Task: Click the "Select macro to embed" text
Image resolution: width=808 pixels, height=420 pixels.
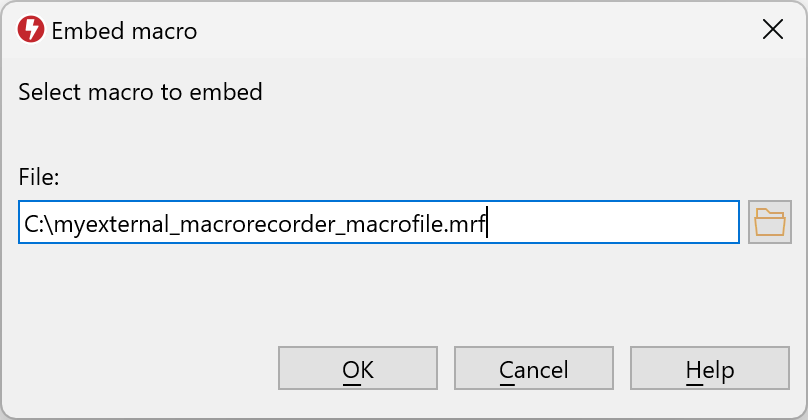Action: tap(140, 93)
